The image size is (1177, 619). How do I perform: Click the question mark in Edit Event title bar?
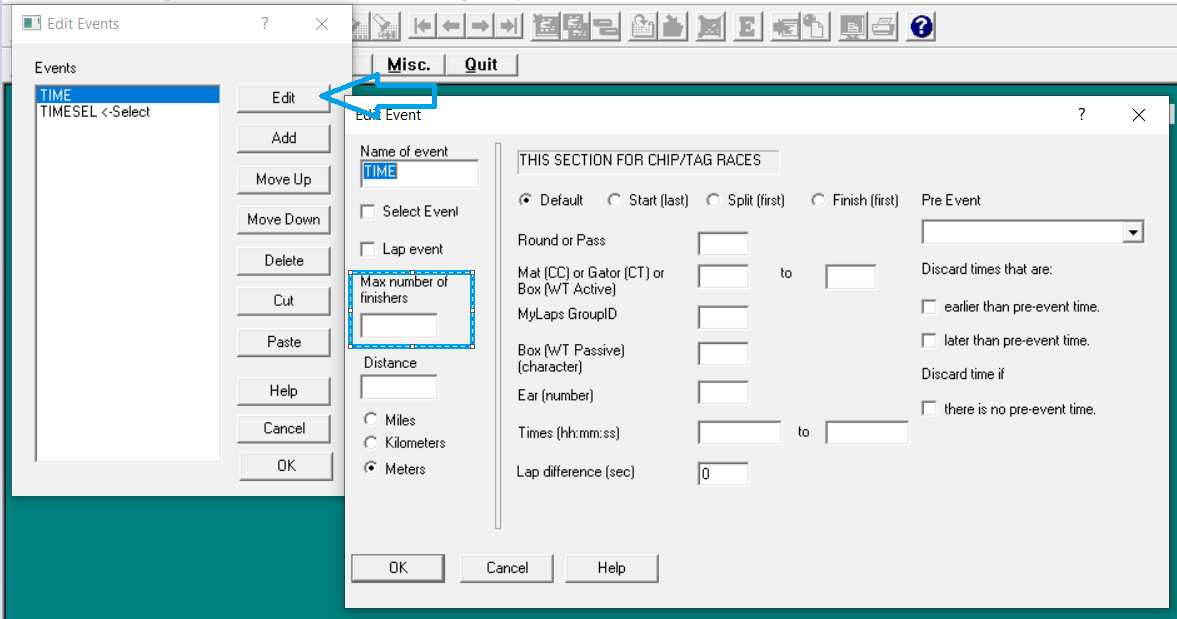1082,114
